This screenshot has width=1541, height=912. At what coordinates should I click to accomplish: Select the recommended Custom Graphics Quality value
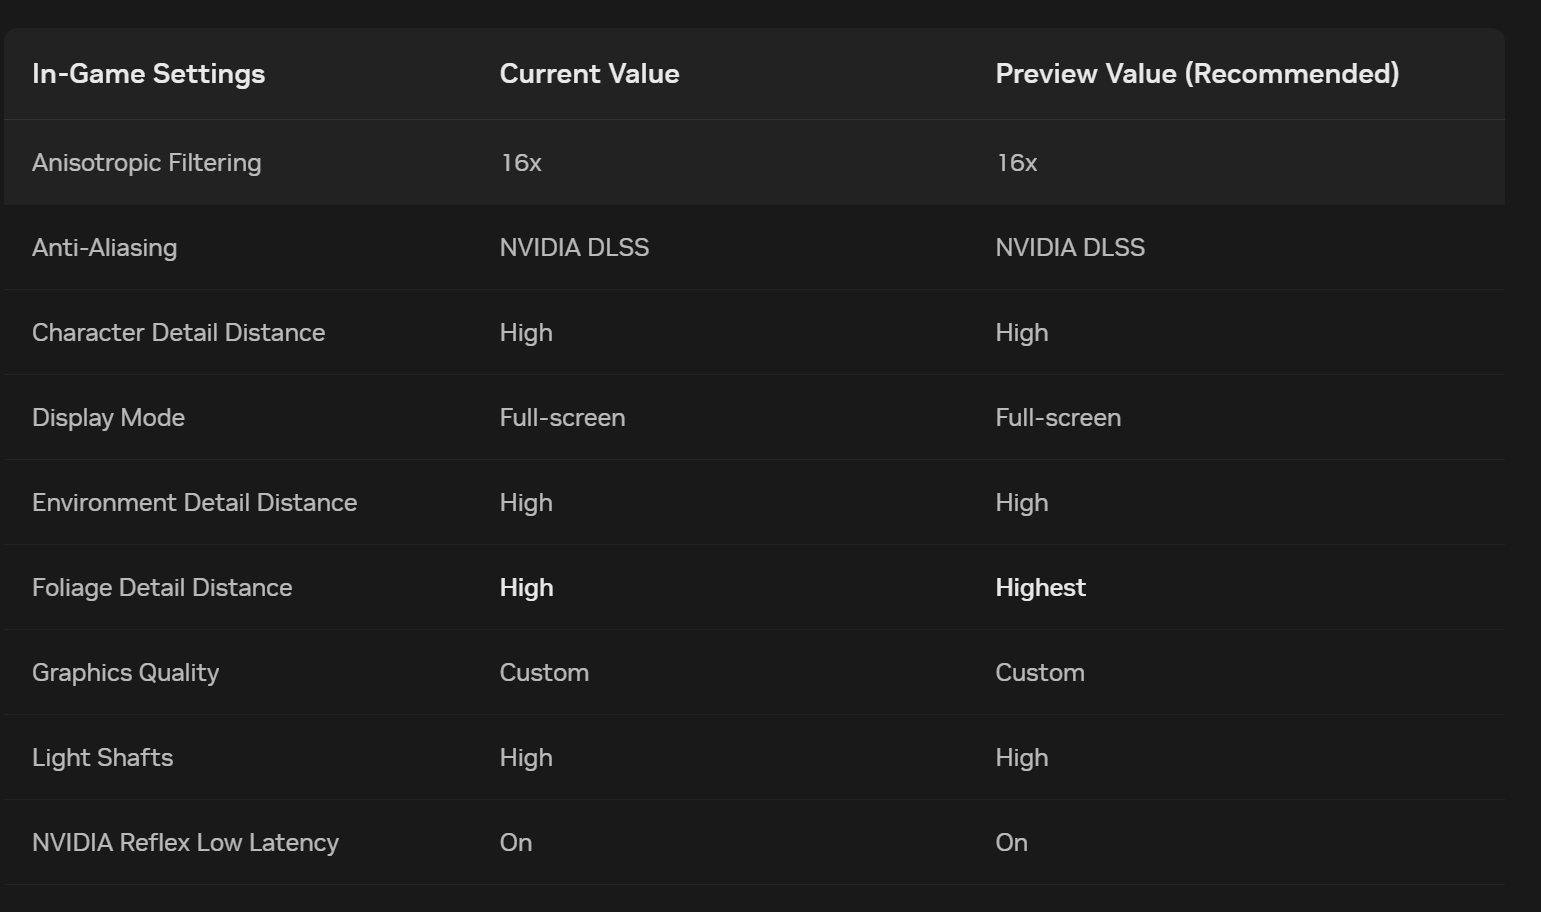(x=1039, y=673)
